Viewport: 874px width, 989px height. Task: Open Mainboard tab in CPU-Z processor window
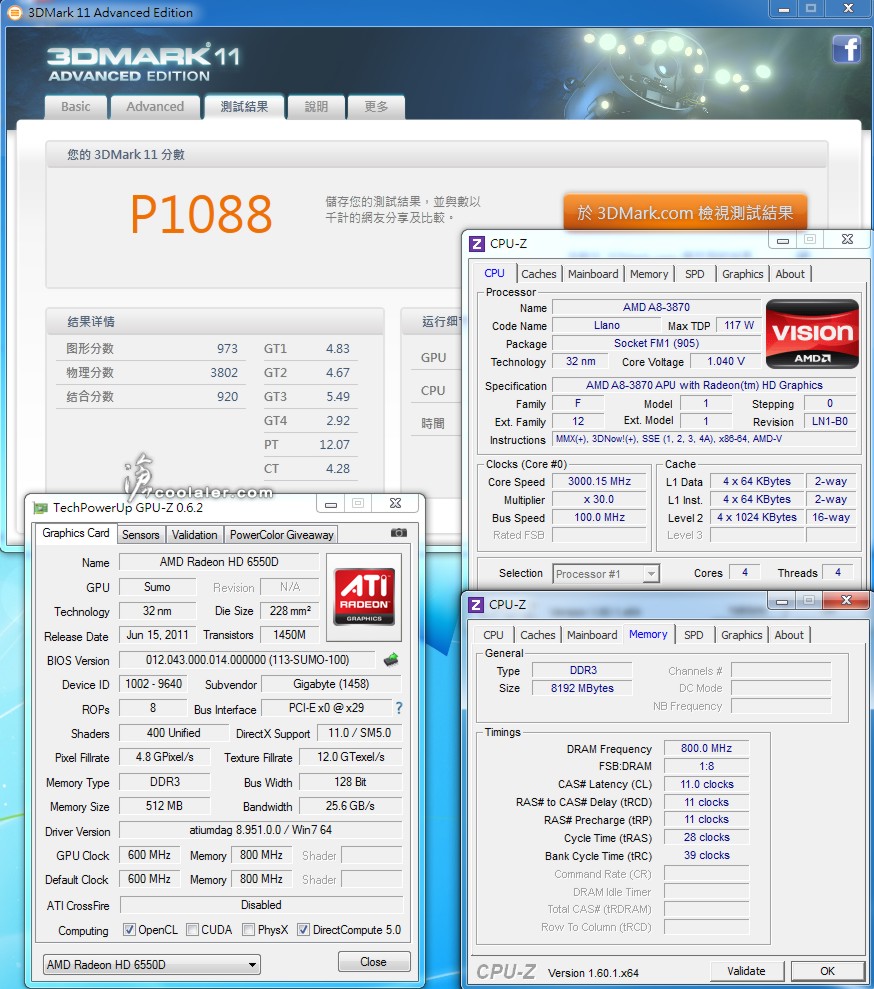click(593, 274)
